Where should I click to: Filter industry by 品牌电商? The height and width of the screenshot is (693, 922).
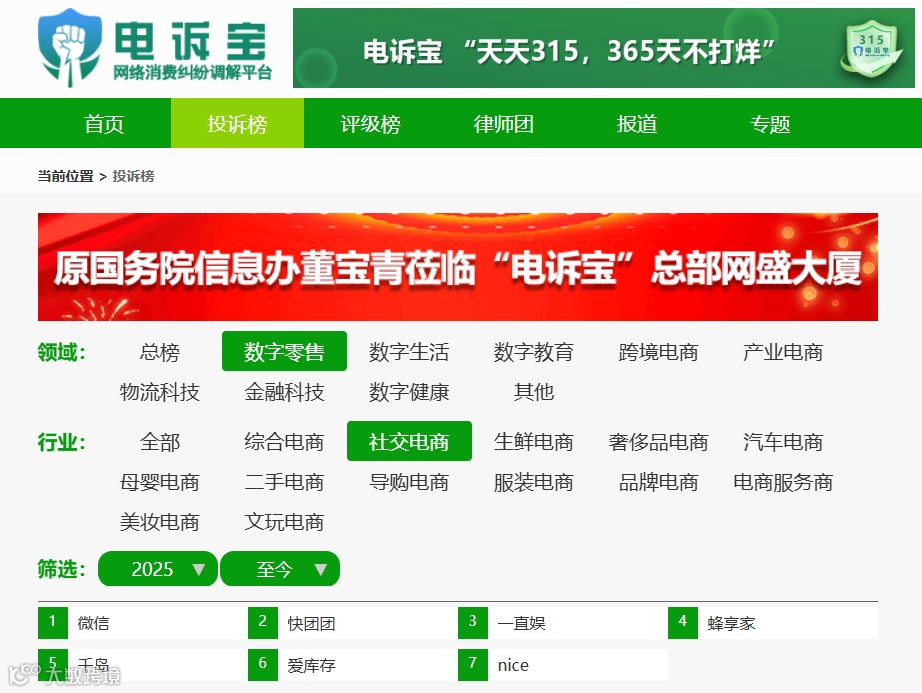658,482
